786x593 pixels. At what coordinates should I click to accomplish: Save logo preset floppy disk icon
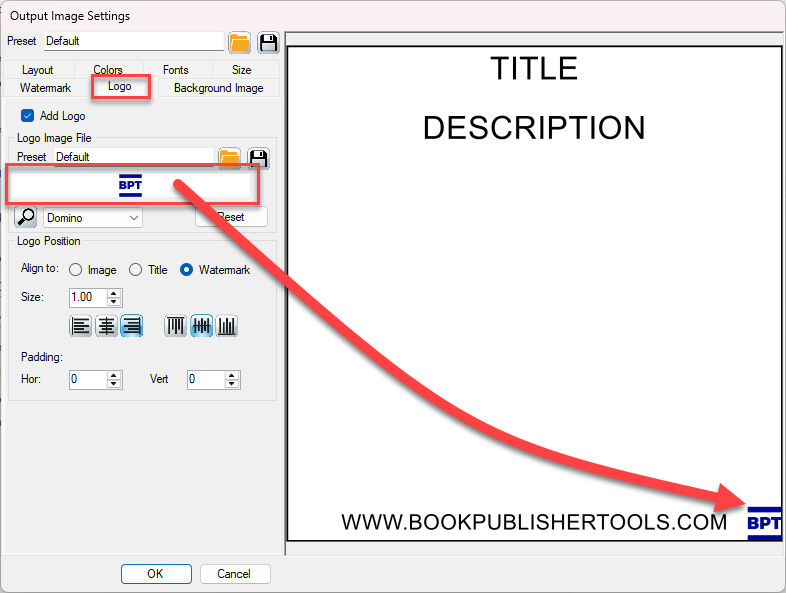point(259,158)
